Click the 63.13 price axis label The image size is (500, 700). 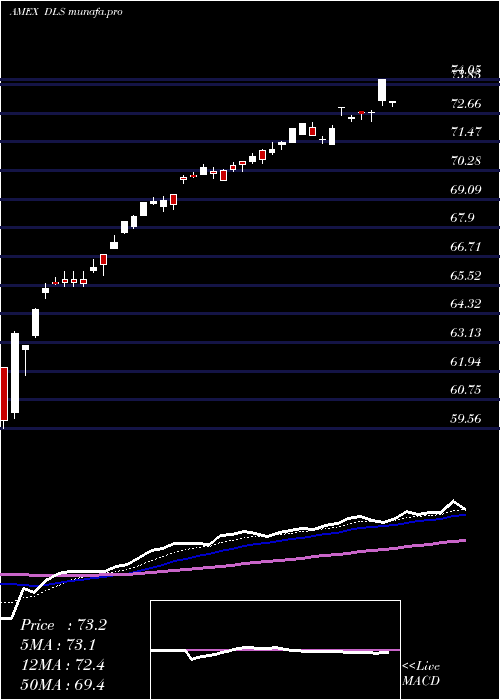[466, 333]
